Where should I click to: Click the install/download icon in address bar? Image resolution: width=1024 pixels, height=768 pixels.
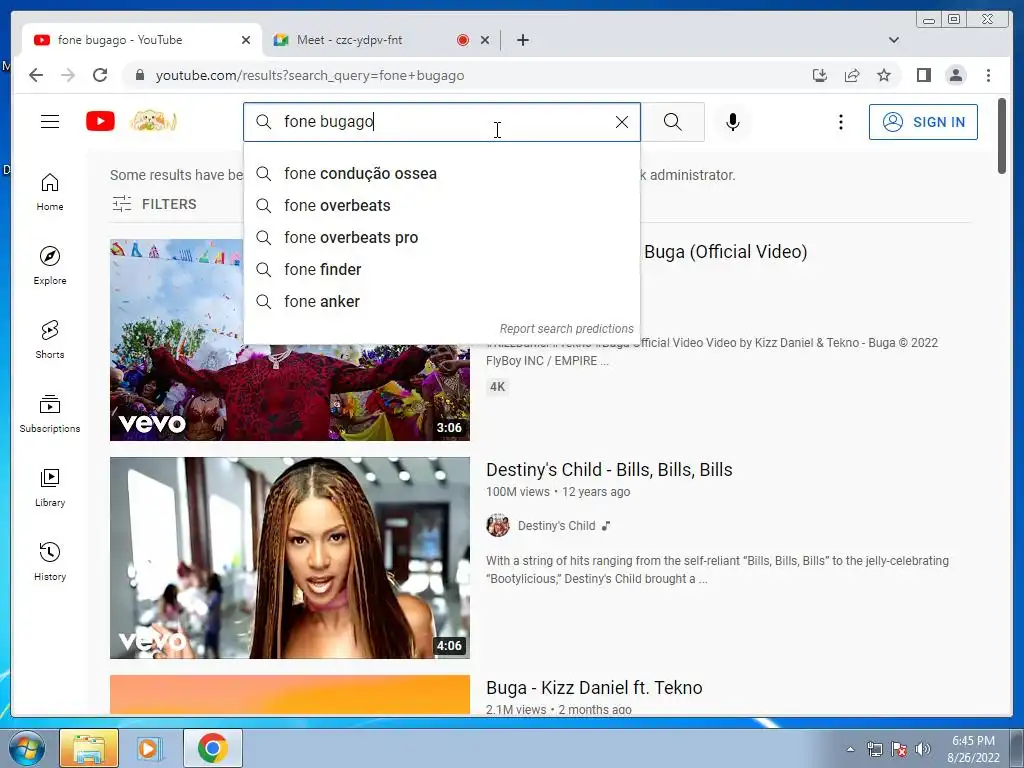pos(820,75)
